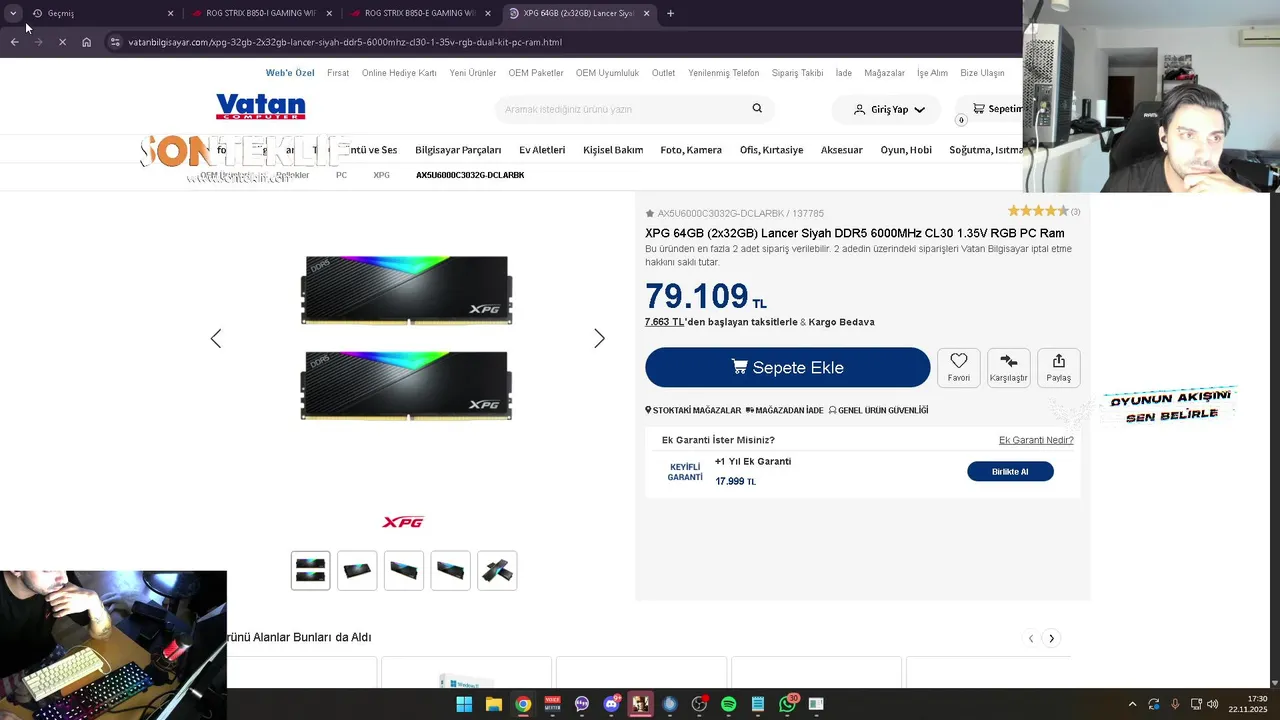Click the browser address bar URL
The width and height of the screenshot is (1280, 720).
point(345,42)
